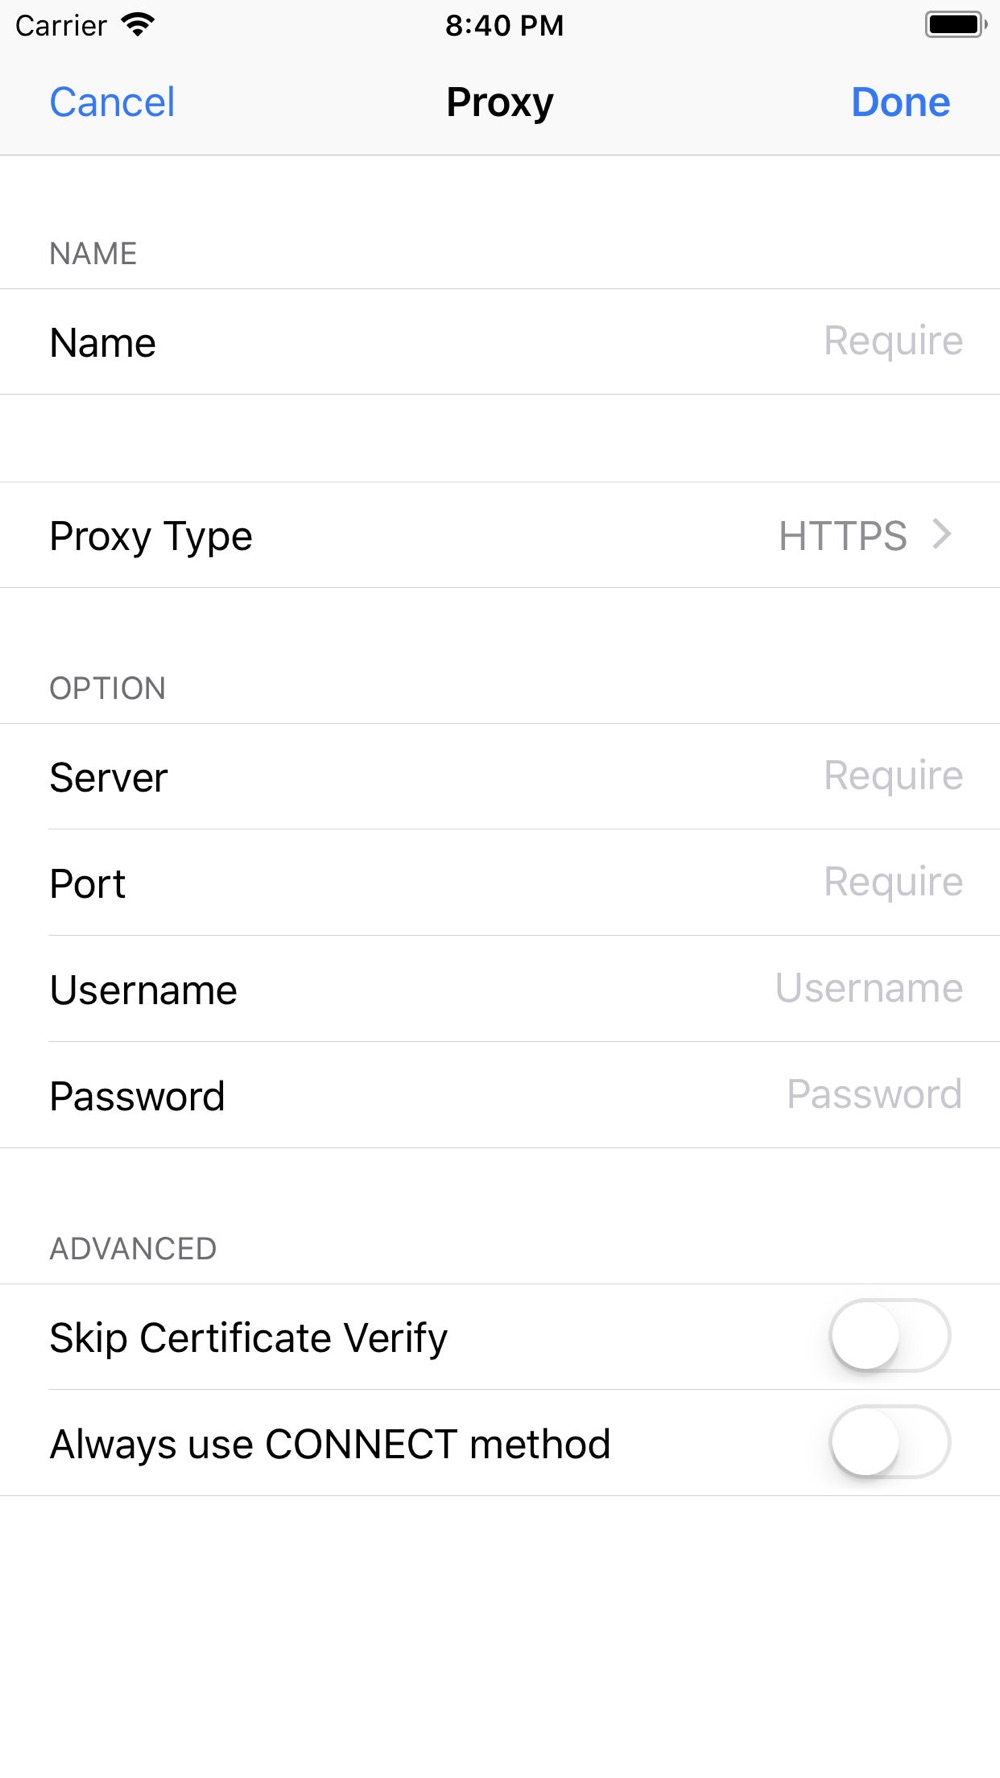Image resolution: width=1000 pixels, height=1778 pixels.
Task: Tap the OPTION section header
Action: pos(108,688)
